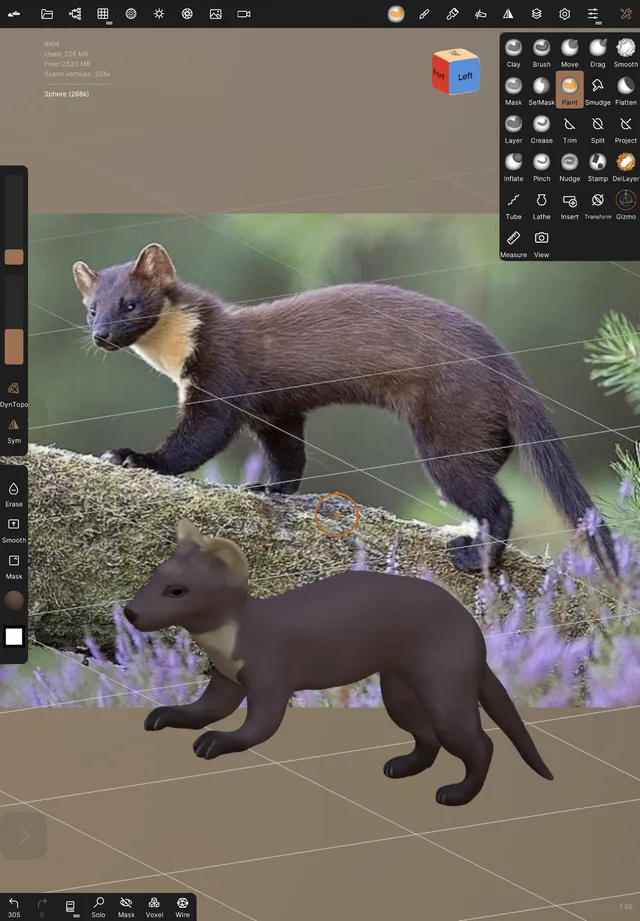Toggle Mask shortcut on left sidebar
Screen dimensions: 640x921
click(14, 566)
